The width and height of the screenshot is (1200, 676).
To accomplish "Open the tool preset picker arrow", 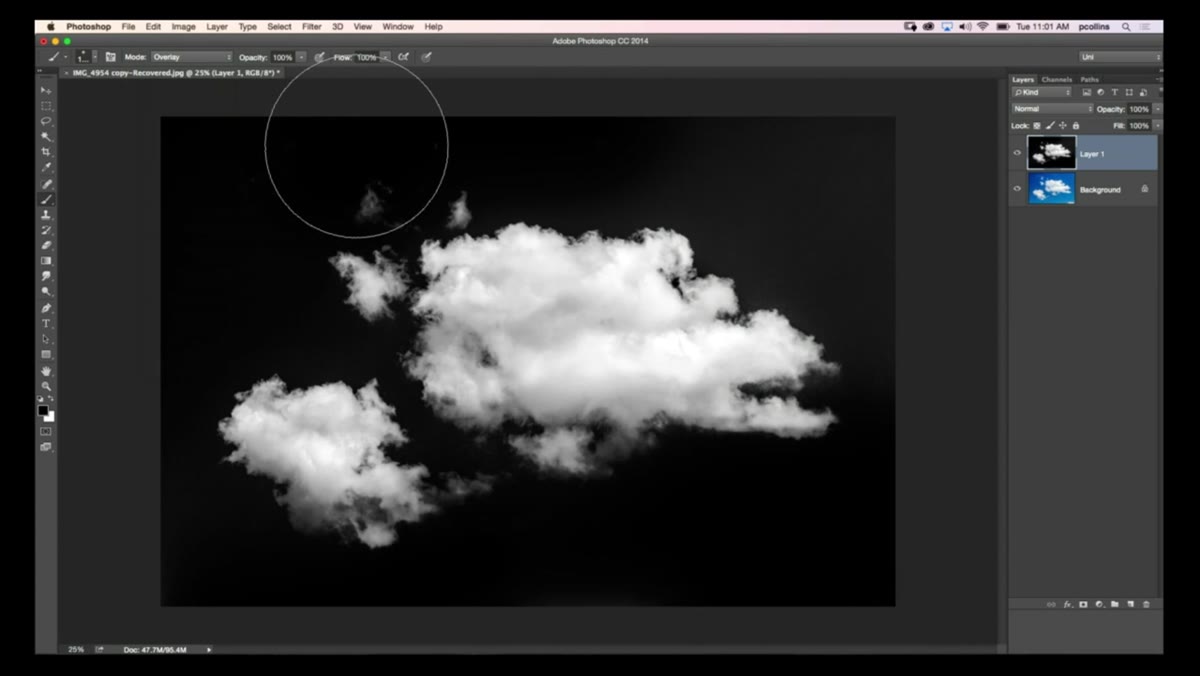I will pos(66,57).
